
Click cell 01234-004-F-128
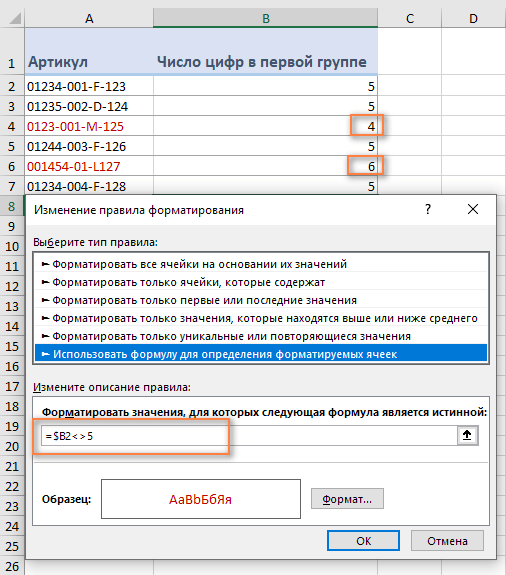tap(89, 186)
